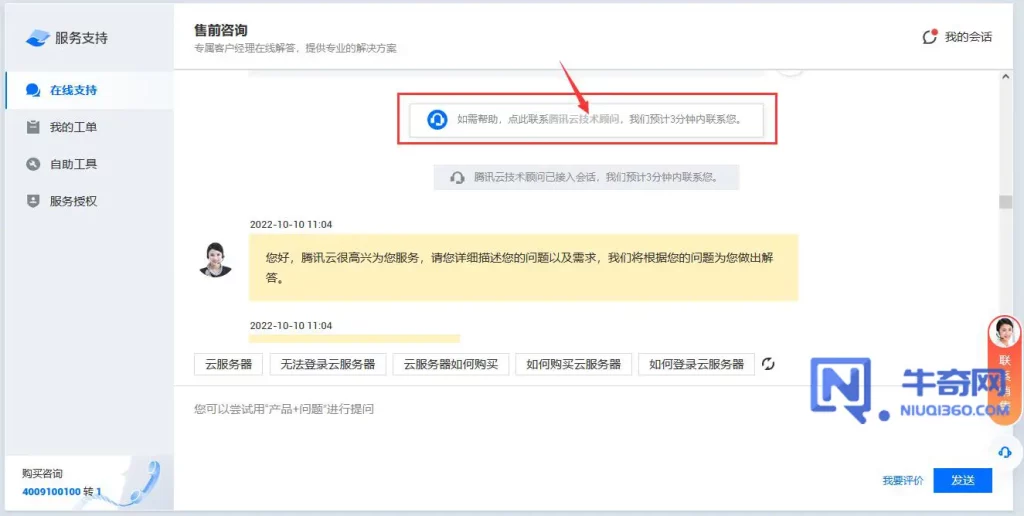Click the 服务授权 shield icon
This screenshot has width=1024, height=516.
click(x=33, y=201)
